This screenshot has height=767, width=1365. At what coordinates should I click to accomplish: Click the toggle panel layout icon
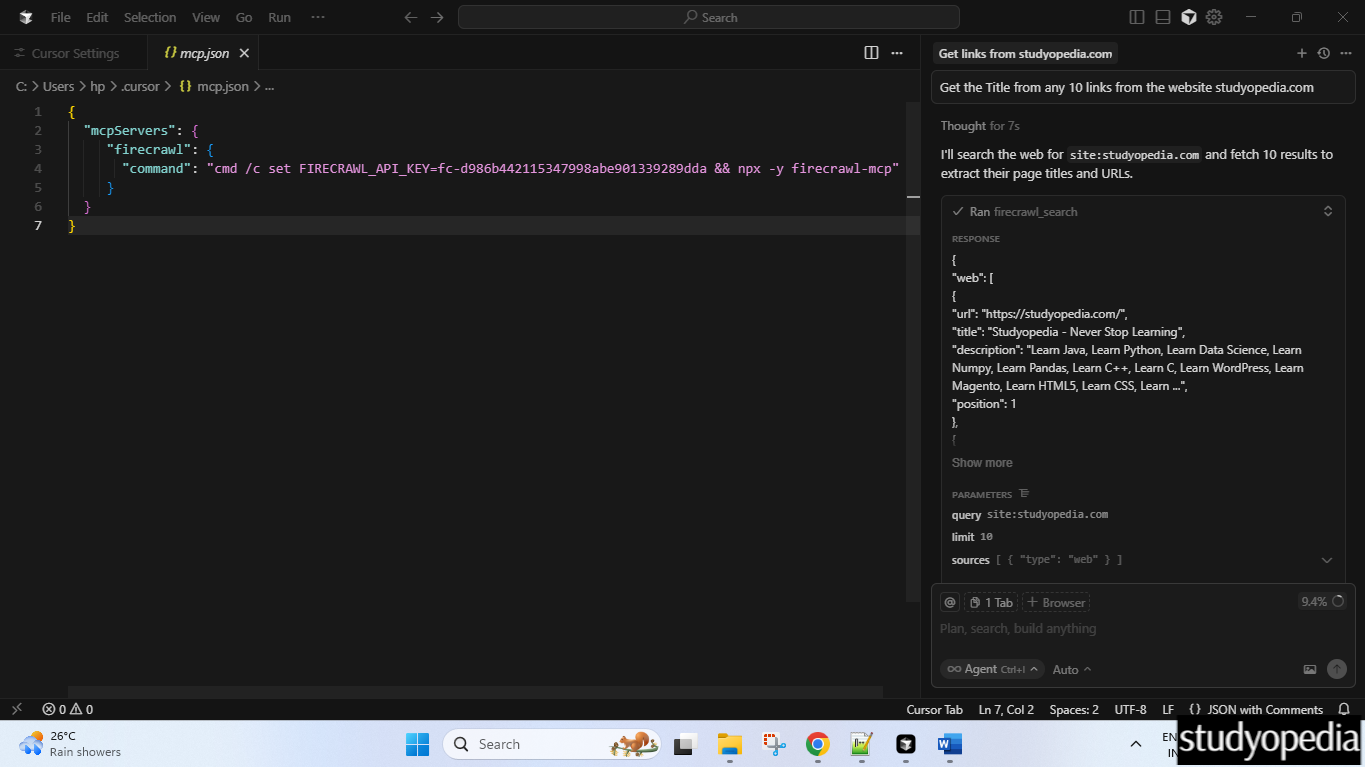[1162, 17]
